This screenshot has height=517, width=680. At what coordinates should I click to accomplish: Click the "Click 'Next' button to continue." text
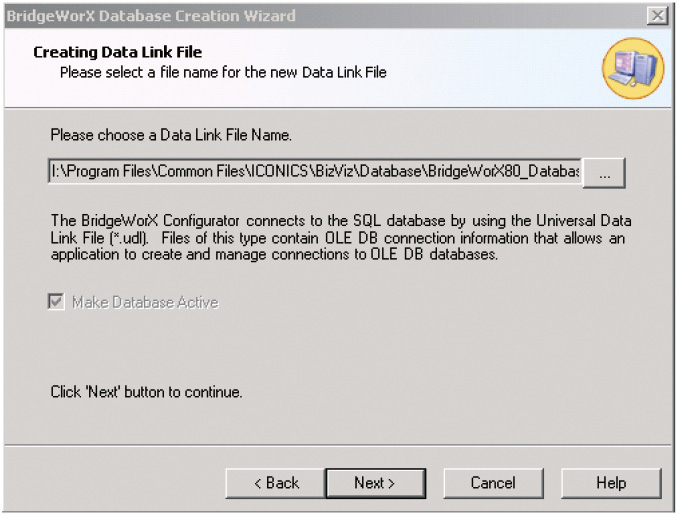click(146, 392)
